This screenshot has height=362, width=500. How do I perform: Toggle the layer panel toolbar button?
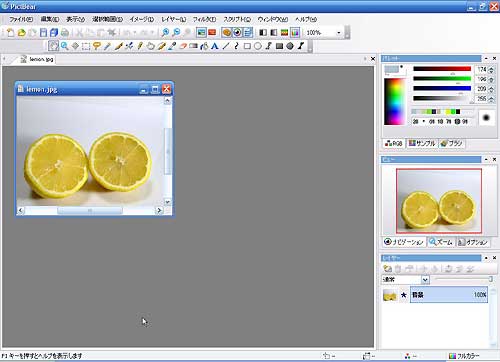248,33
